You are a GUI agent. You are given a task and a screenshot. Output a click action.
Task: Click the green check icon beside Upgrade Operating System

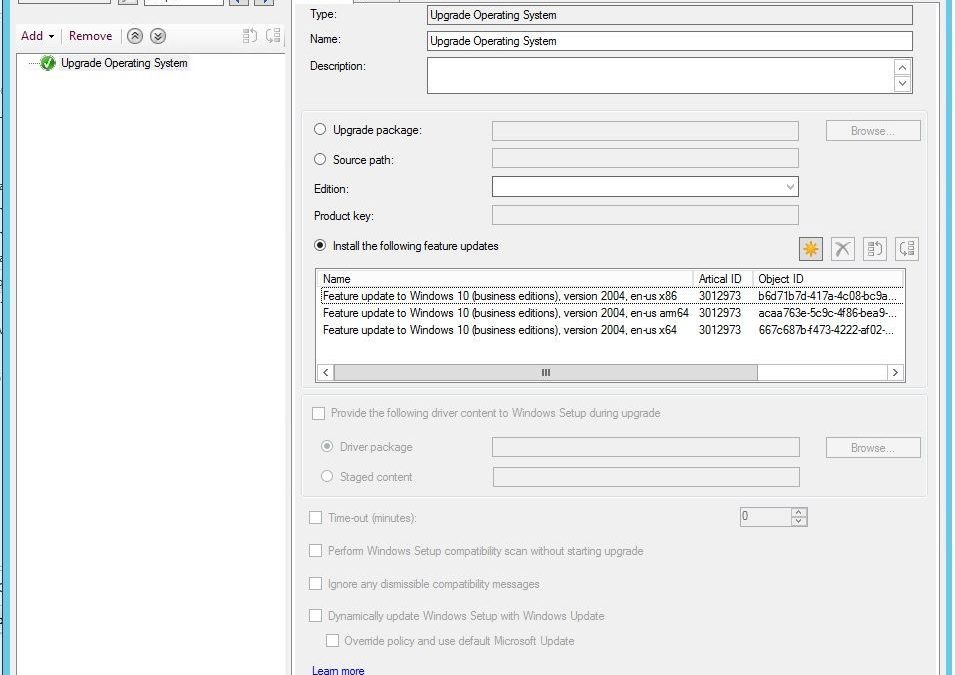(48, 63)
